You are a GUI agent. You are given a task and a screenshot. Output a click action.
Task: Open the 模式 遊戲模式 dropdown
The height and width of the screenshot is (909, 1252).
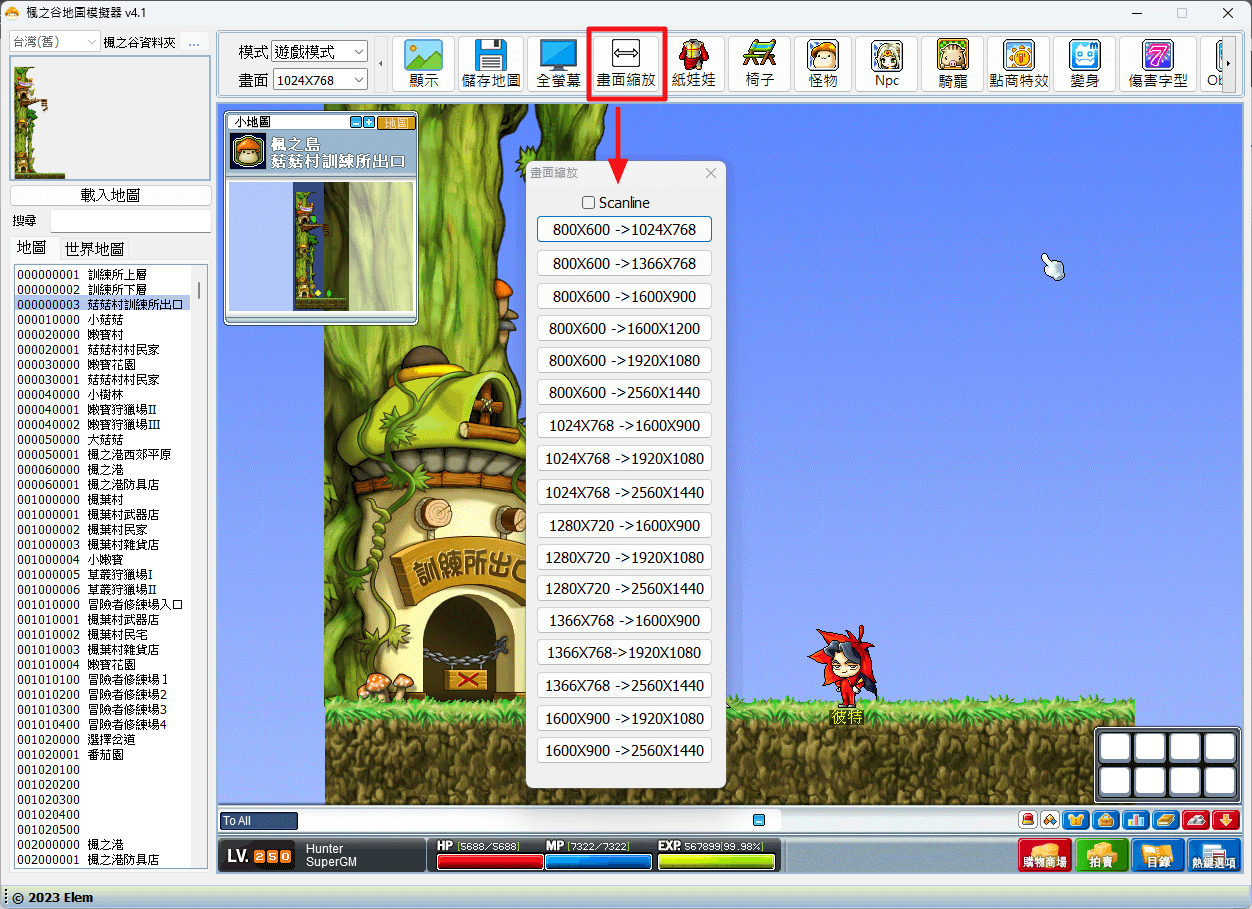coord(320,51)
